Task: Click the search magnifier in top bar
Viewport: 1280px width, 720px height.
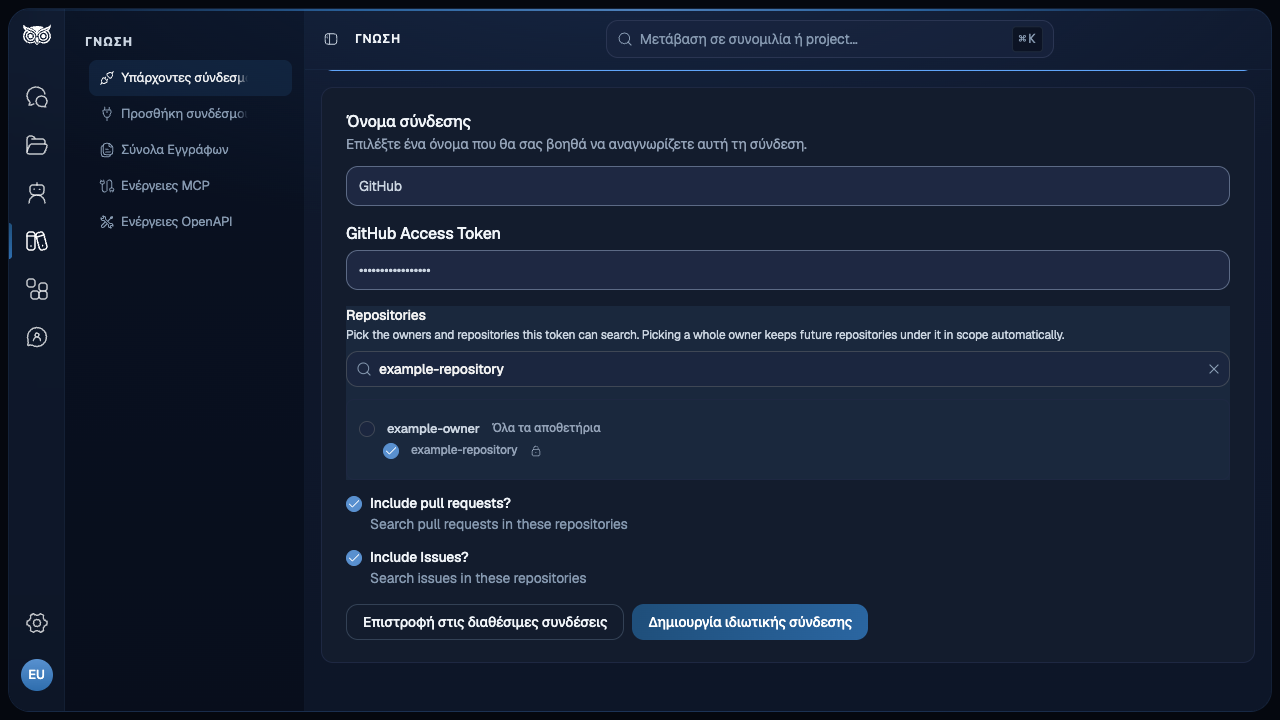Action: [x=624, y=39]
